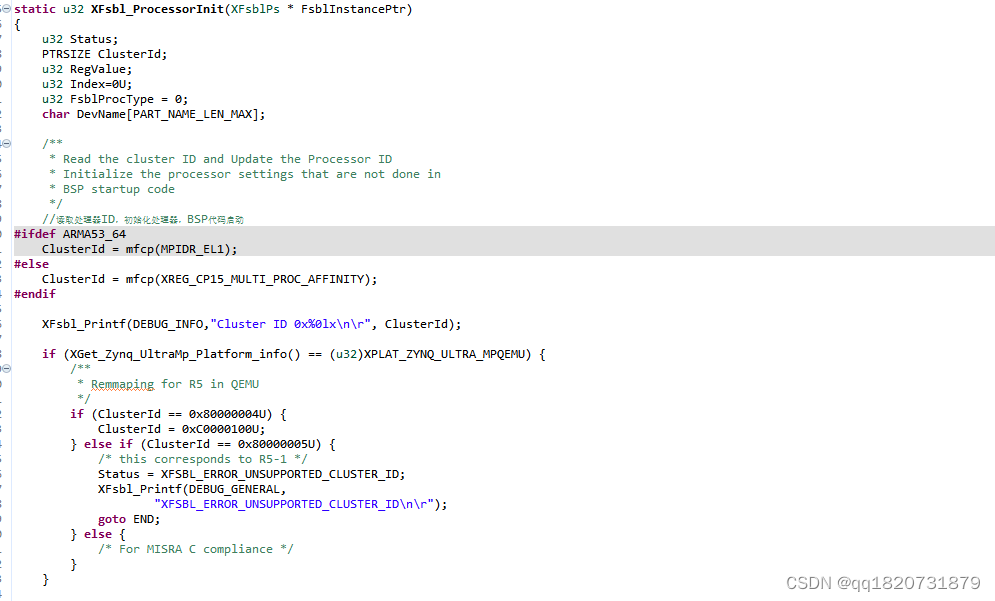Screen dimensions: 995x601
Task: Click the 'char' keyword before DevName
Action: click(x=56, y=114)
